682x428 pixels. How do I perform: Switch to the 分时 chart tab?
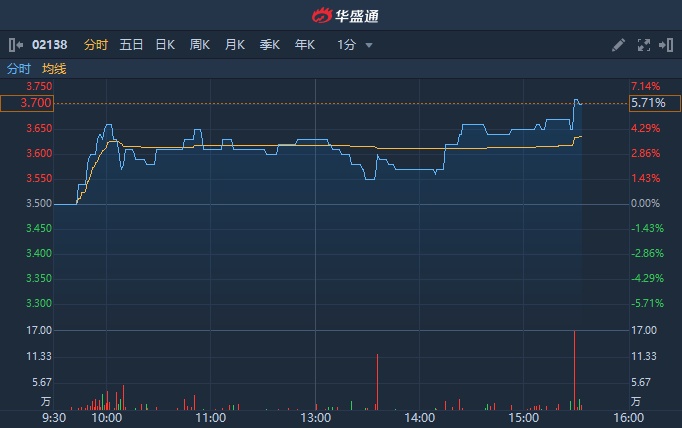[96, 45]
